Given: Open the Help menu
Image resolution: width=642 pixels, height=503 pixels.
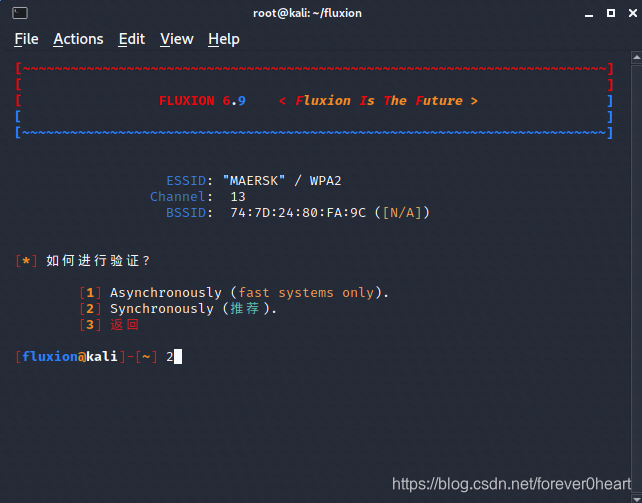Looking at the screenshot, I should 224,39.
